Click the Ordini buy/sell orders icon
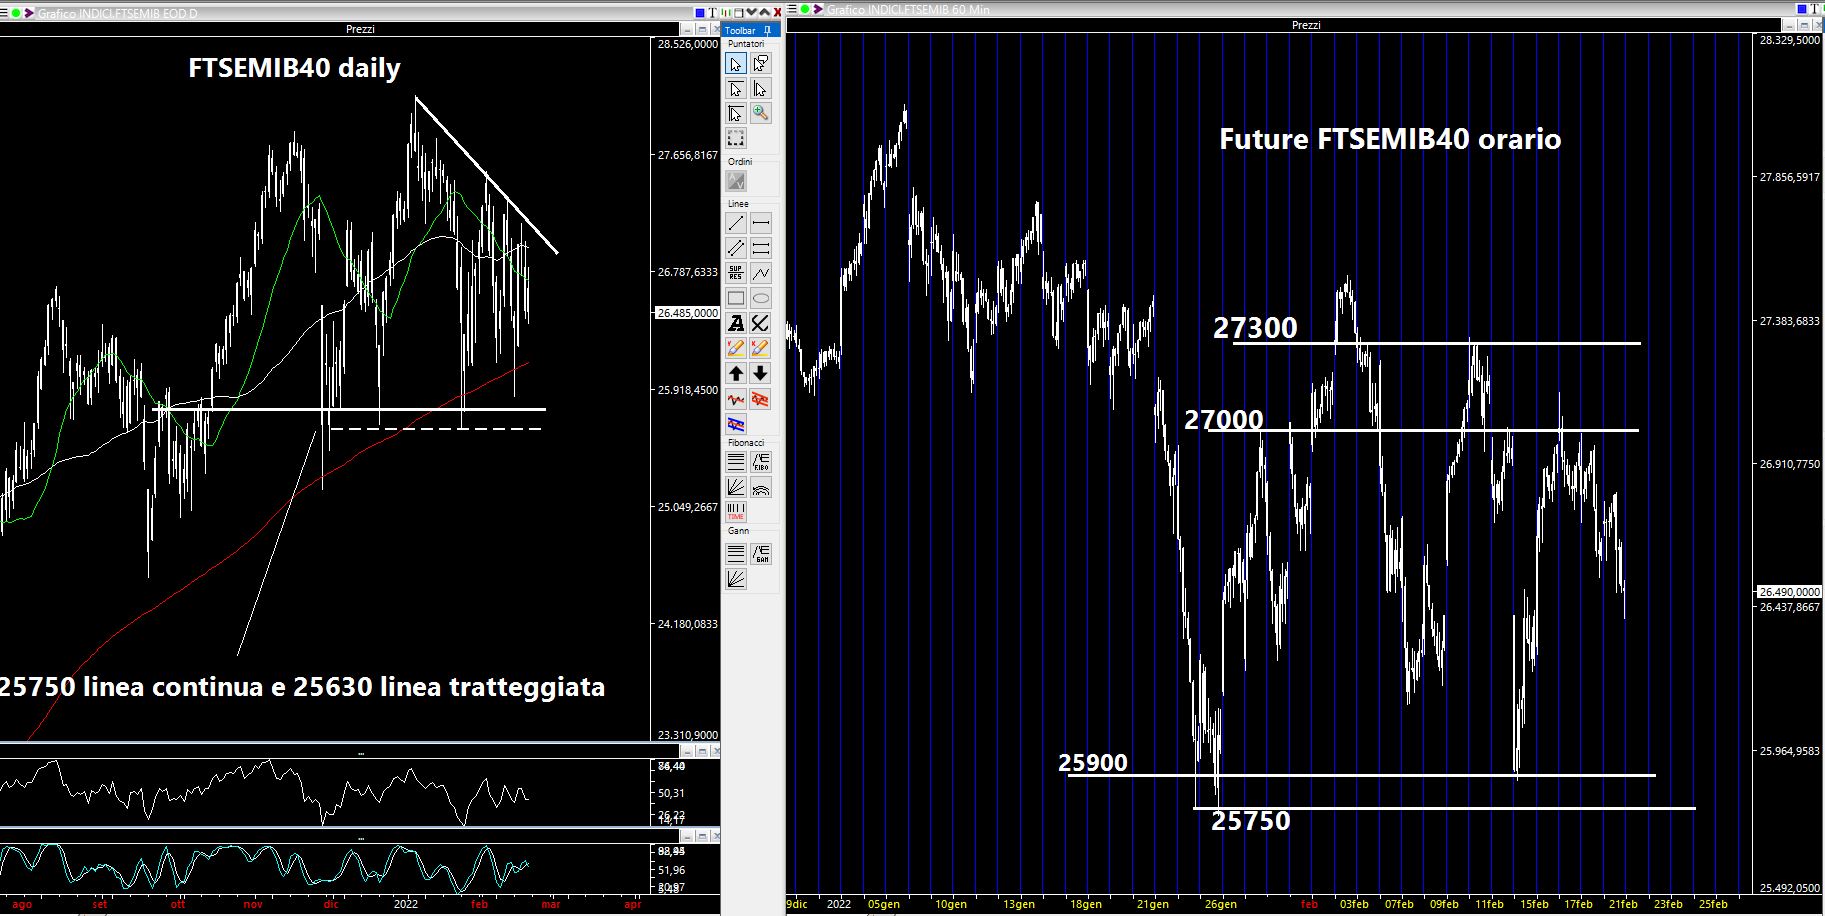 736,181
